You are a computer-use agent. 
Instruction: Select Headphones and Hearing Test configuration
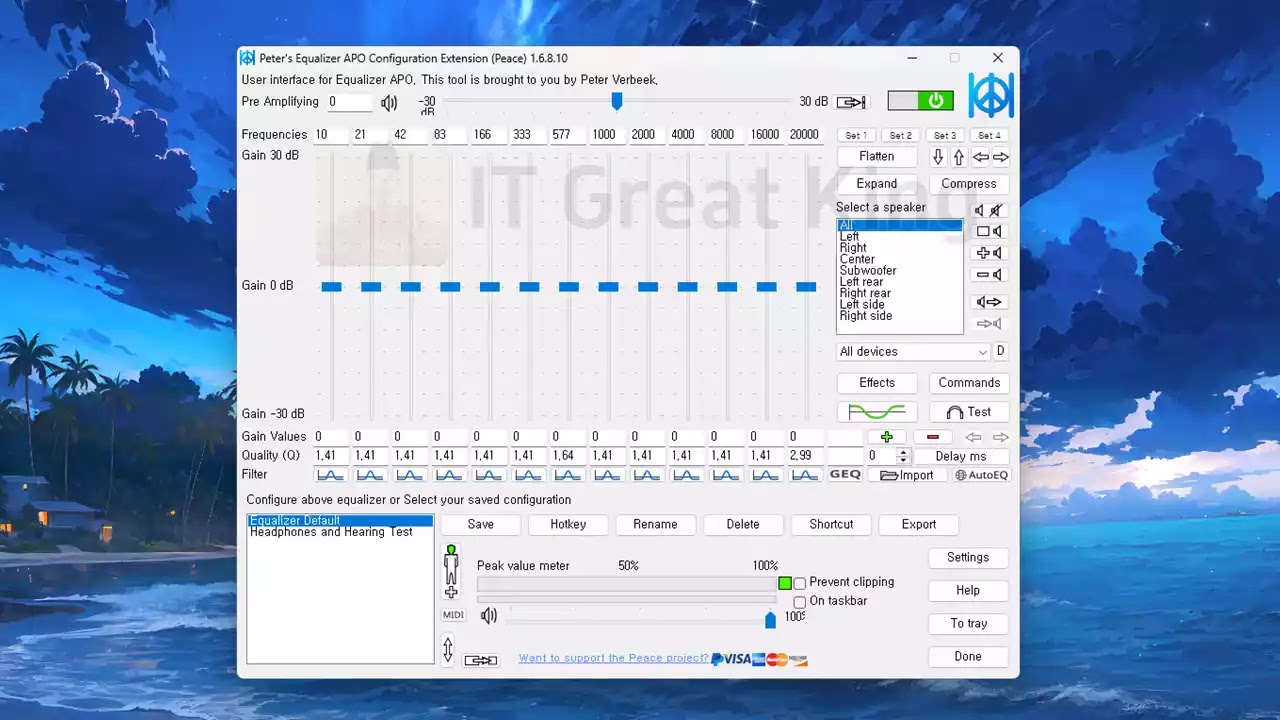[331, 532]
